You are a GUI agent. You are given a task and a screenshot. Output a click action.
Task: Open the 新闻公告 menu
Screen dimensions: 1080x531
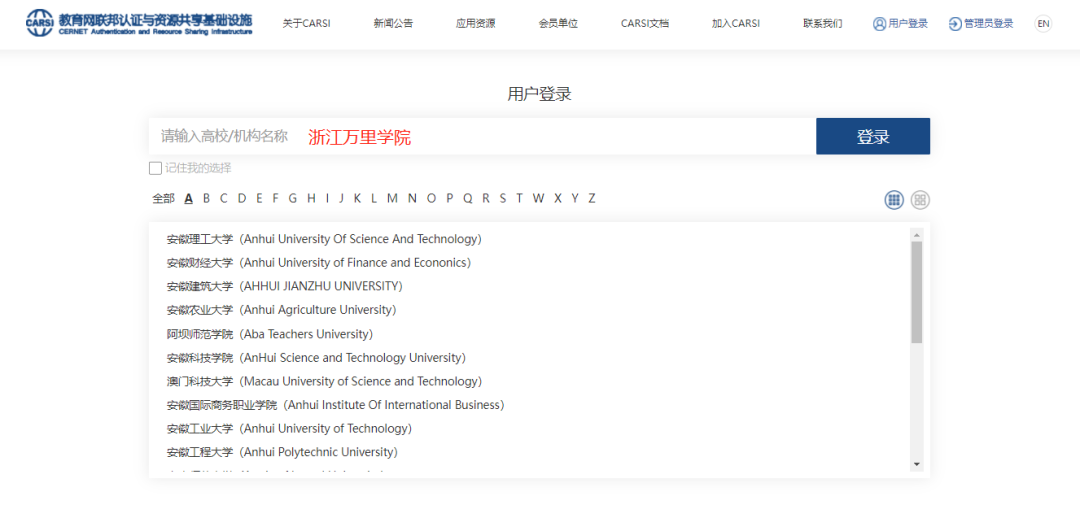tap(393, 23)
